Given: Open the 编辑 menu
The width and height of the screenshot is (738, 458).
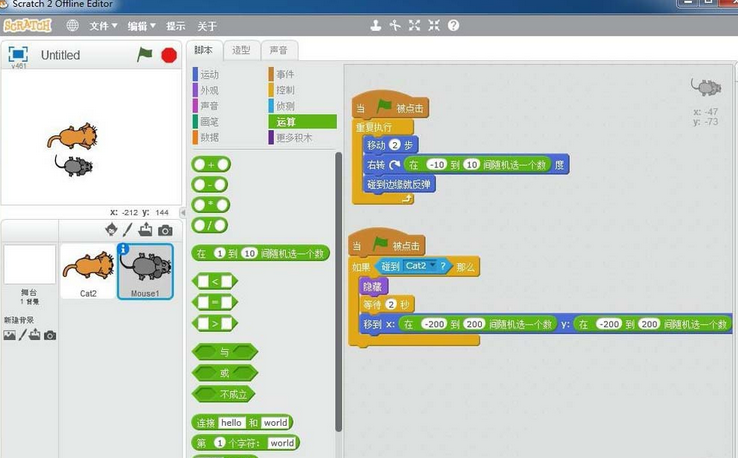Looking at the screenshot, I should [141, 26].
